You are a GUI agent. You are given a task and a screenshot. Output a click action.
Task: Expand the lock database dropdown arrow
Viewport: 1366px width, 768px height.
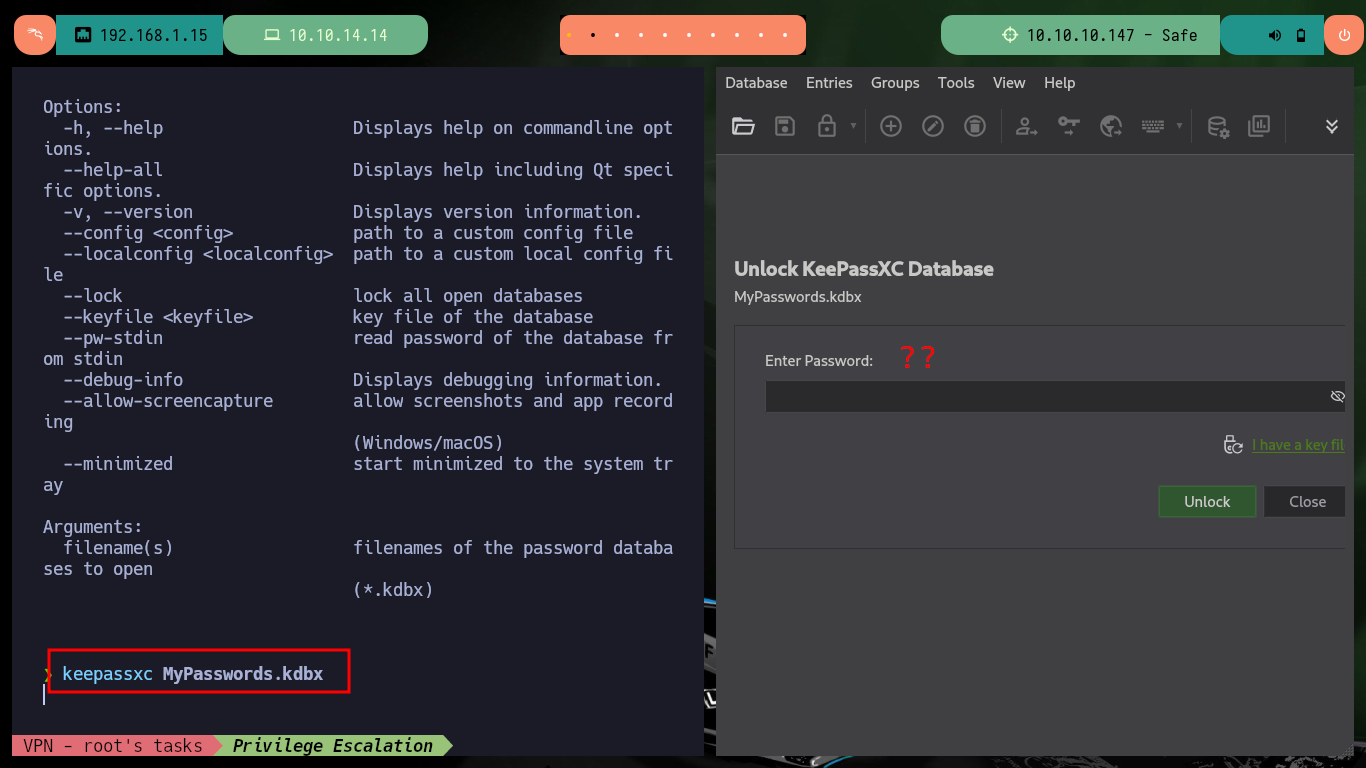[x=853, y=126]
